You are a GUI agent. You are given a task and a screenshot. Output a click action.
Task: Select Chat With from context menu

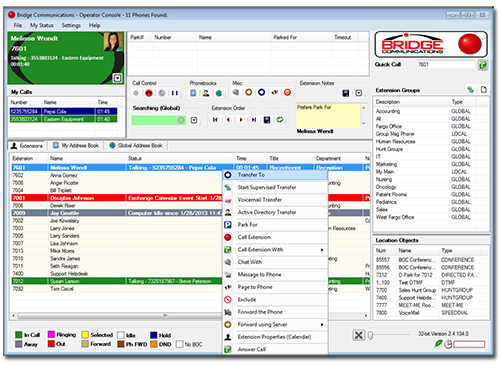point(275,262)
